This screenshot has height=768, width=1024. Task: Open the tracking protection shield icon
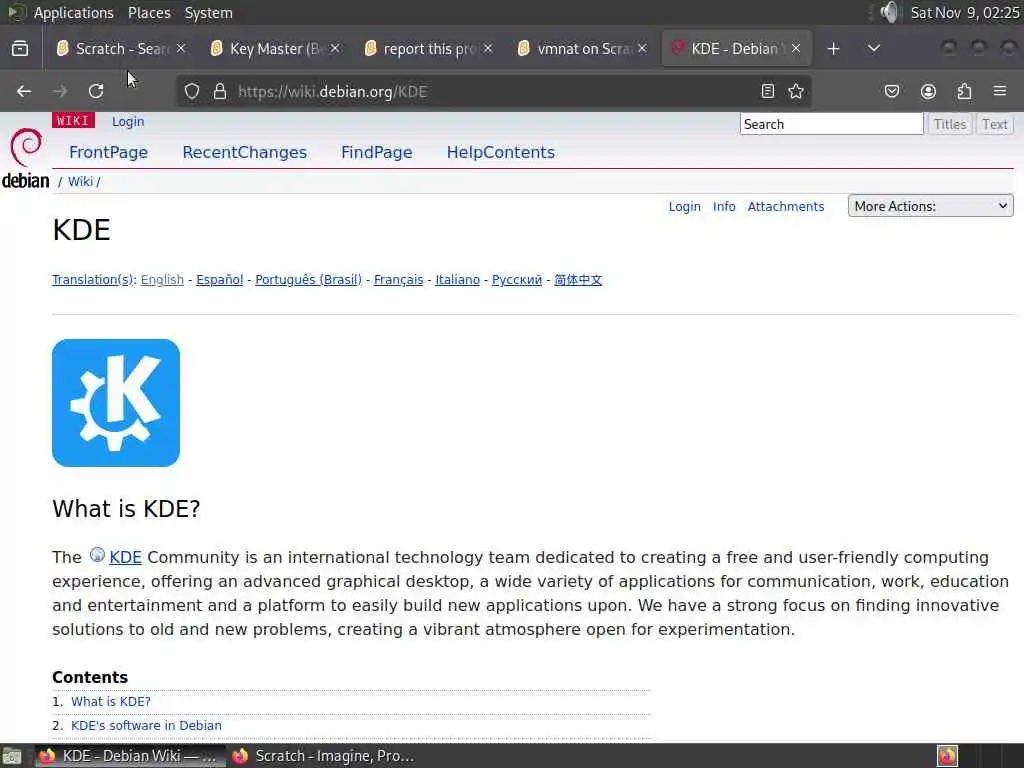[x=191, y=91]
